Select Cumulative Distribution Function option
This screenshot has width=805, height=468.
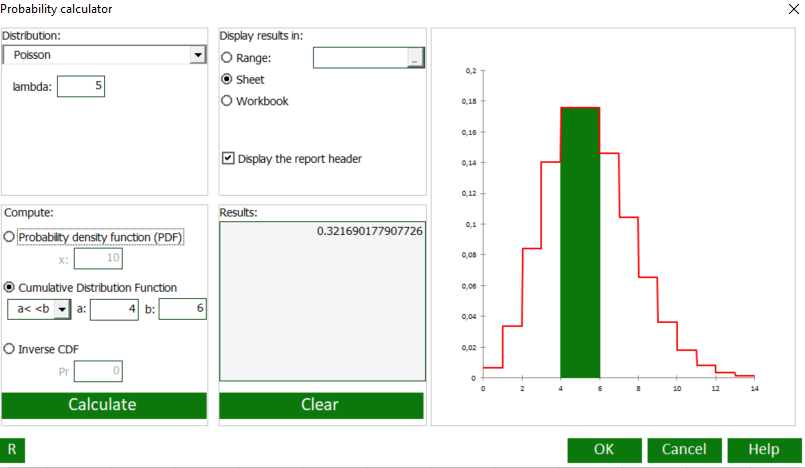[x=10, y=287]
